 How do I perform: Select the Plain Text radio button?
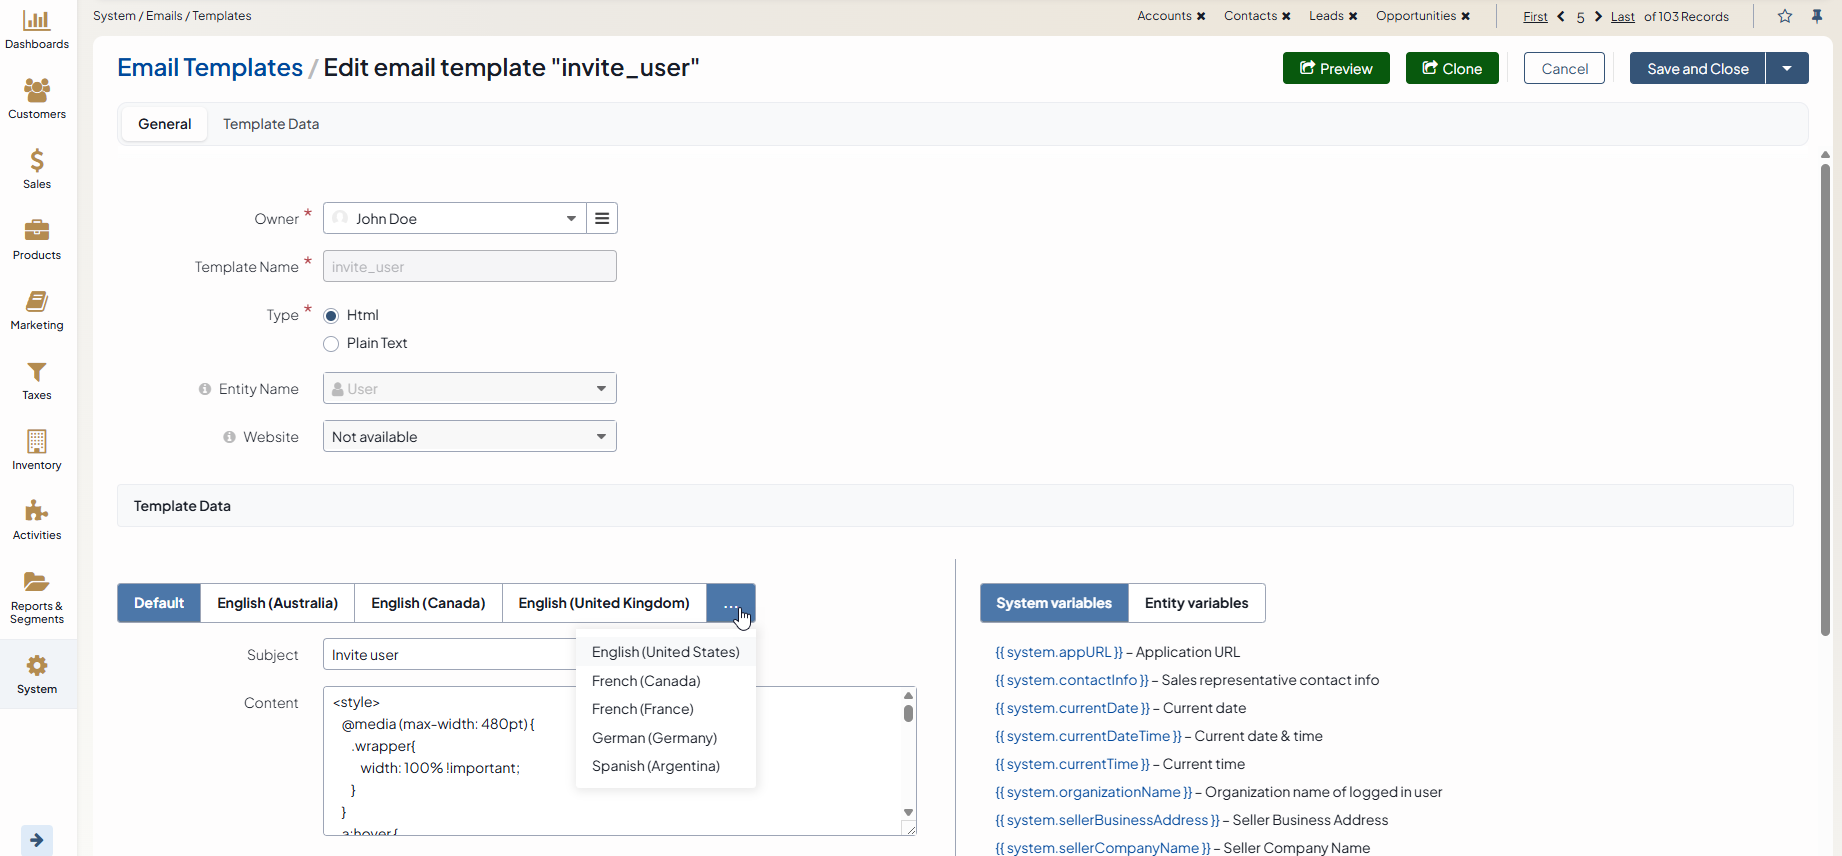(x=331, y=344)
